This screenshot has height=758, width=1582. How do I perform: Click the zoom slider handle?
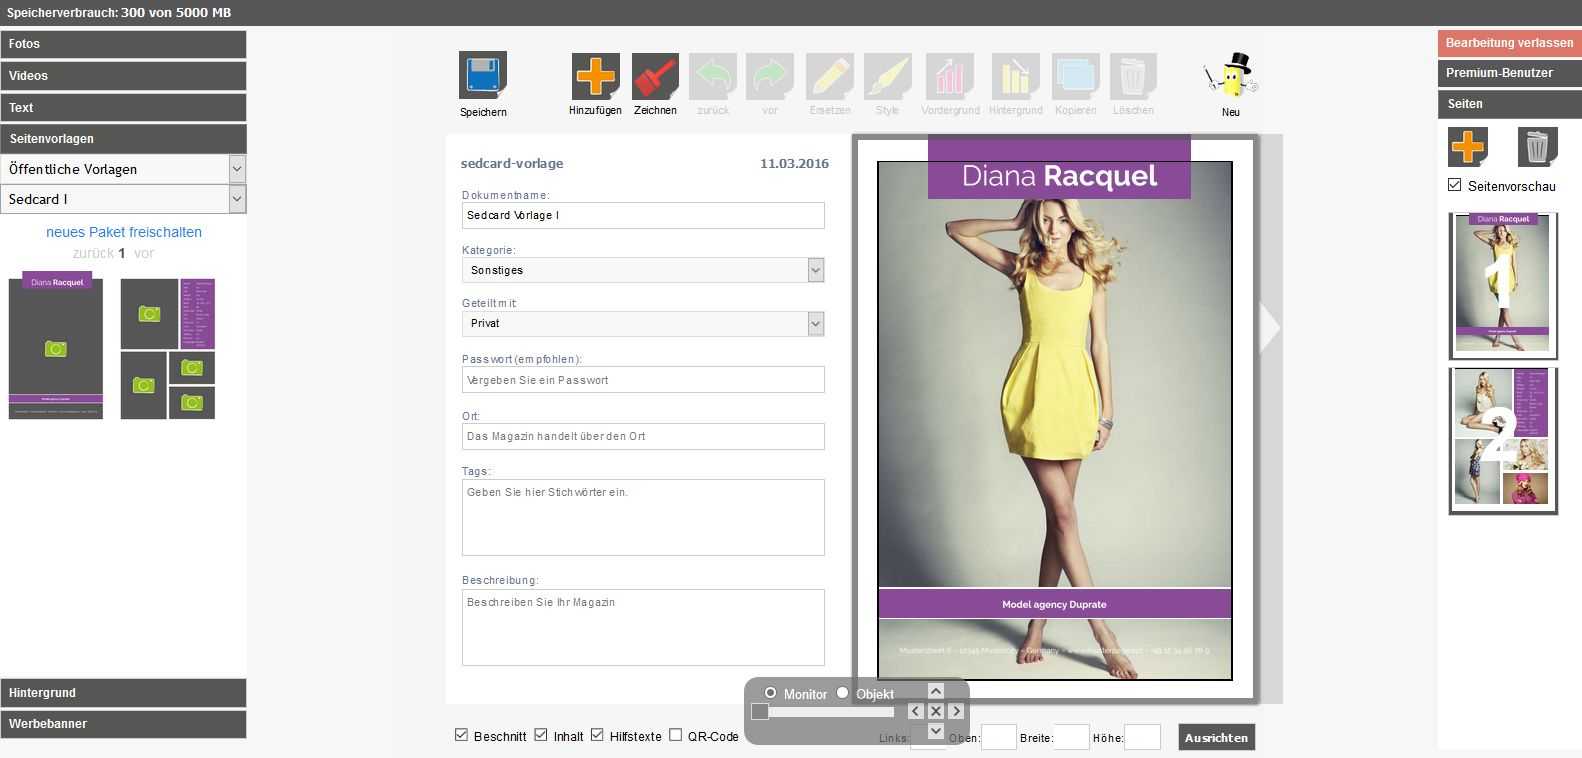click(x=760, y=711)
